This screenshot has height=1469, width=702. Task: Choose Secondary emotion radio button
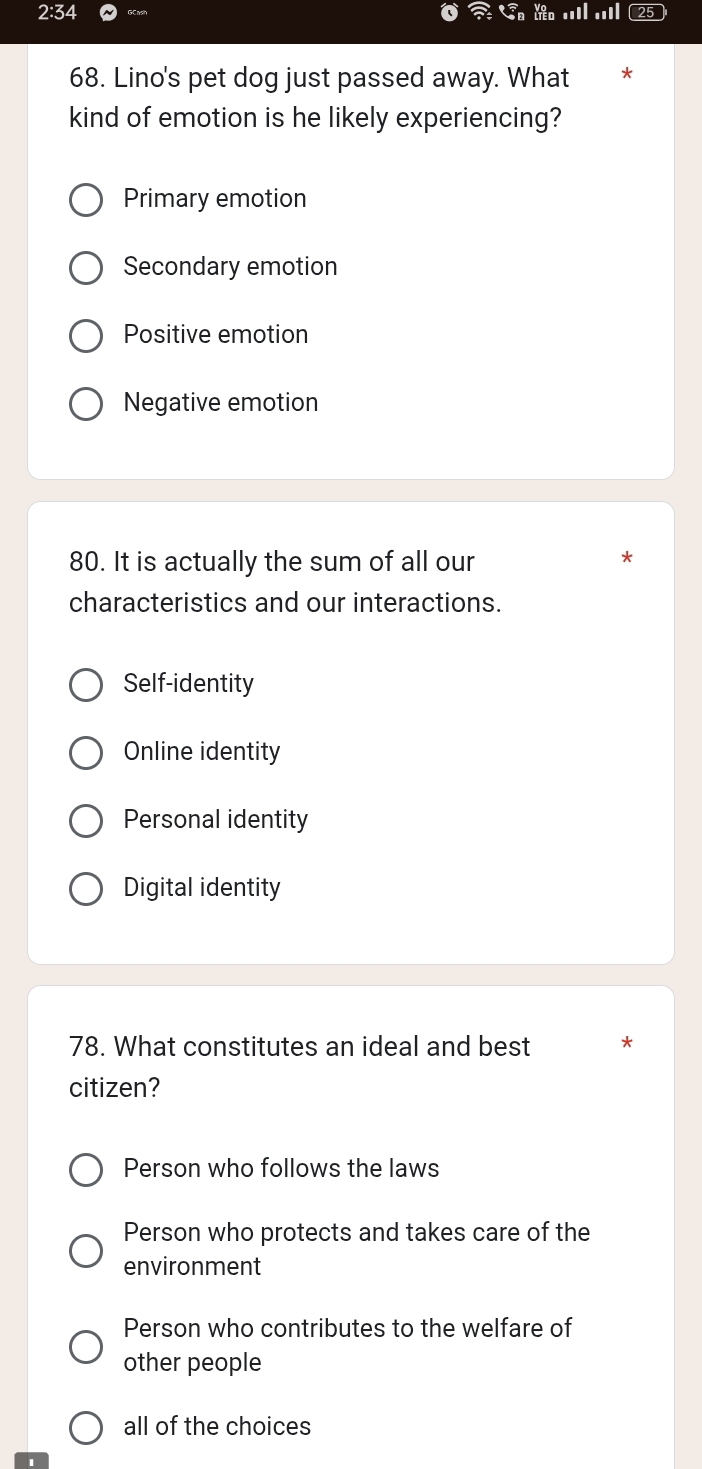tap(86, 267)
